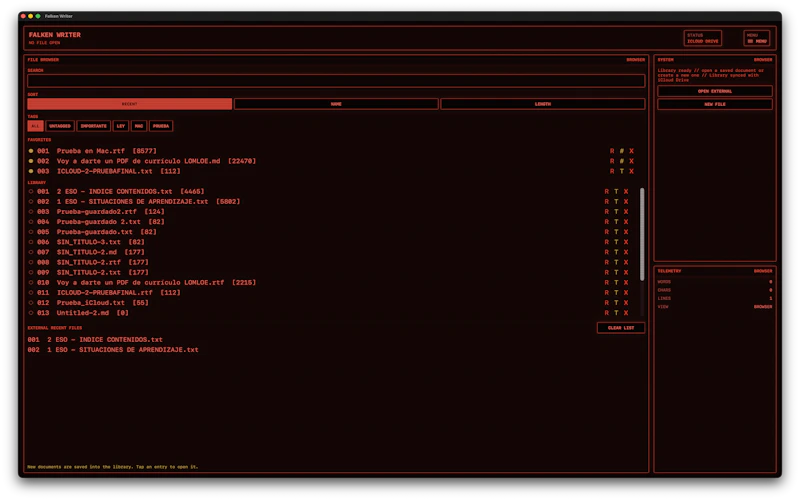Click the X icon for favorite LOMLOE.md
The image size is (800, 500).
click(631, 161)
